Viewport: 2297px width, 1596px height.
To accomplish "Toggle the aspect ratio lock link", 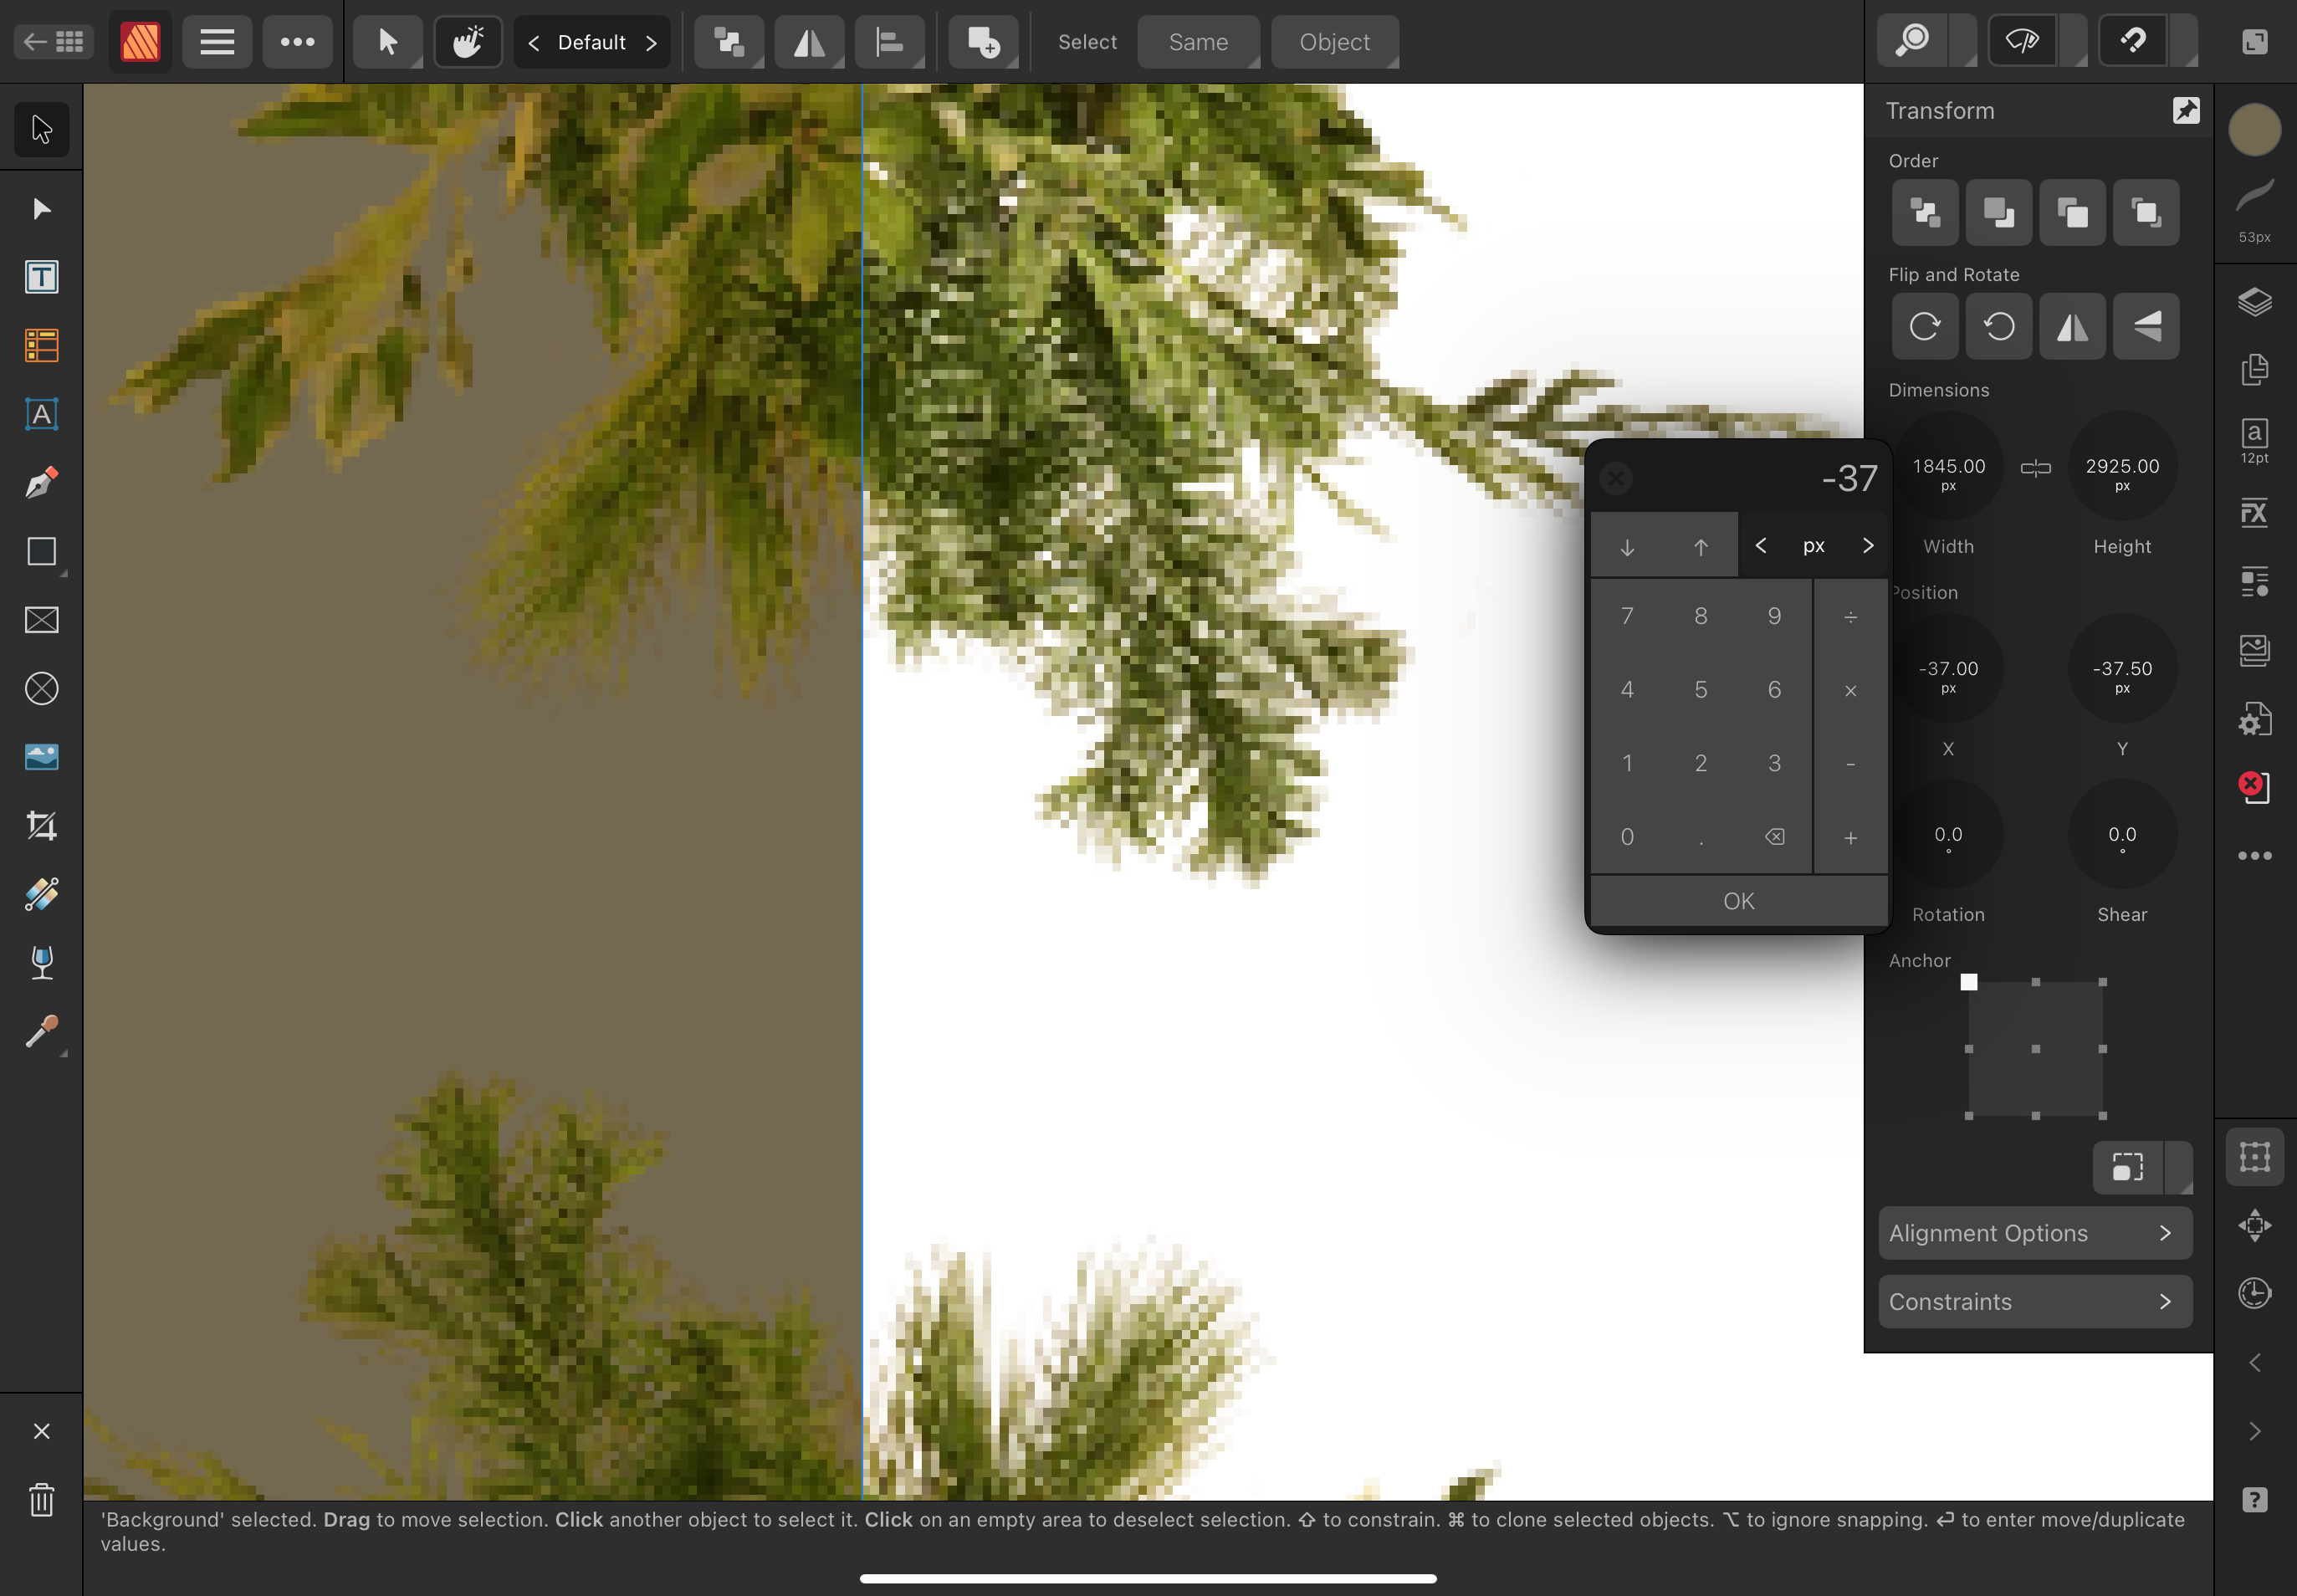I will click(2035, 467).
